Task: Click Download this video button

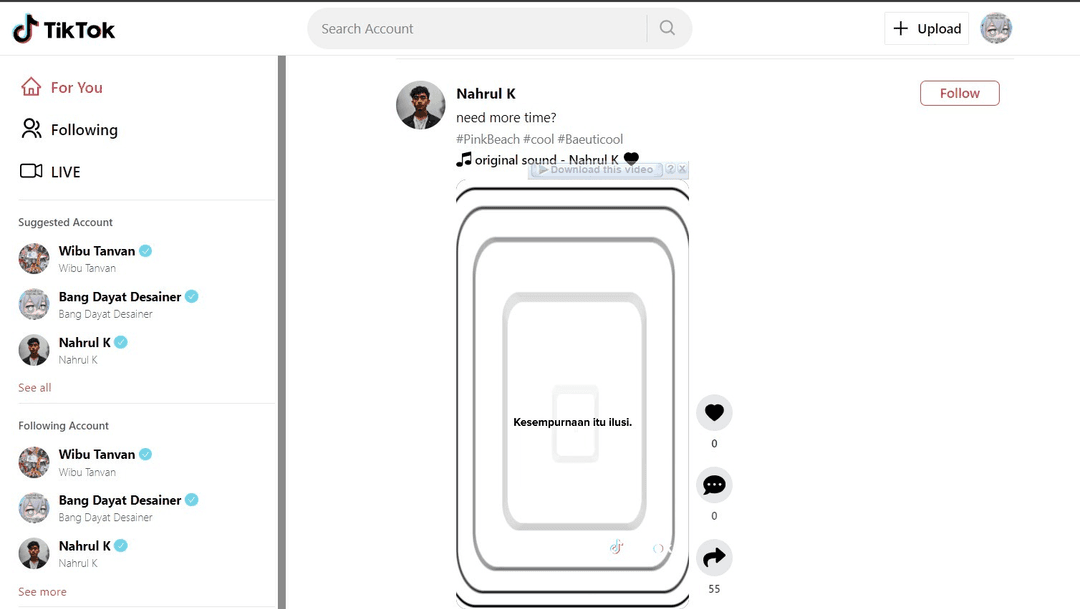Action: (x=596, y=170)
